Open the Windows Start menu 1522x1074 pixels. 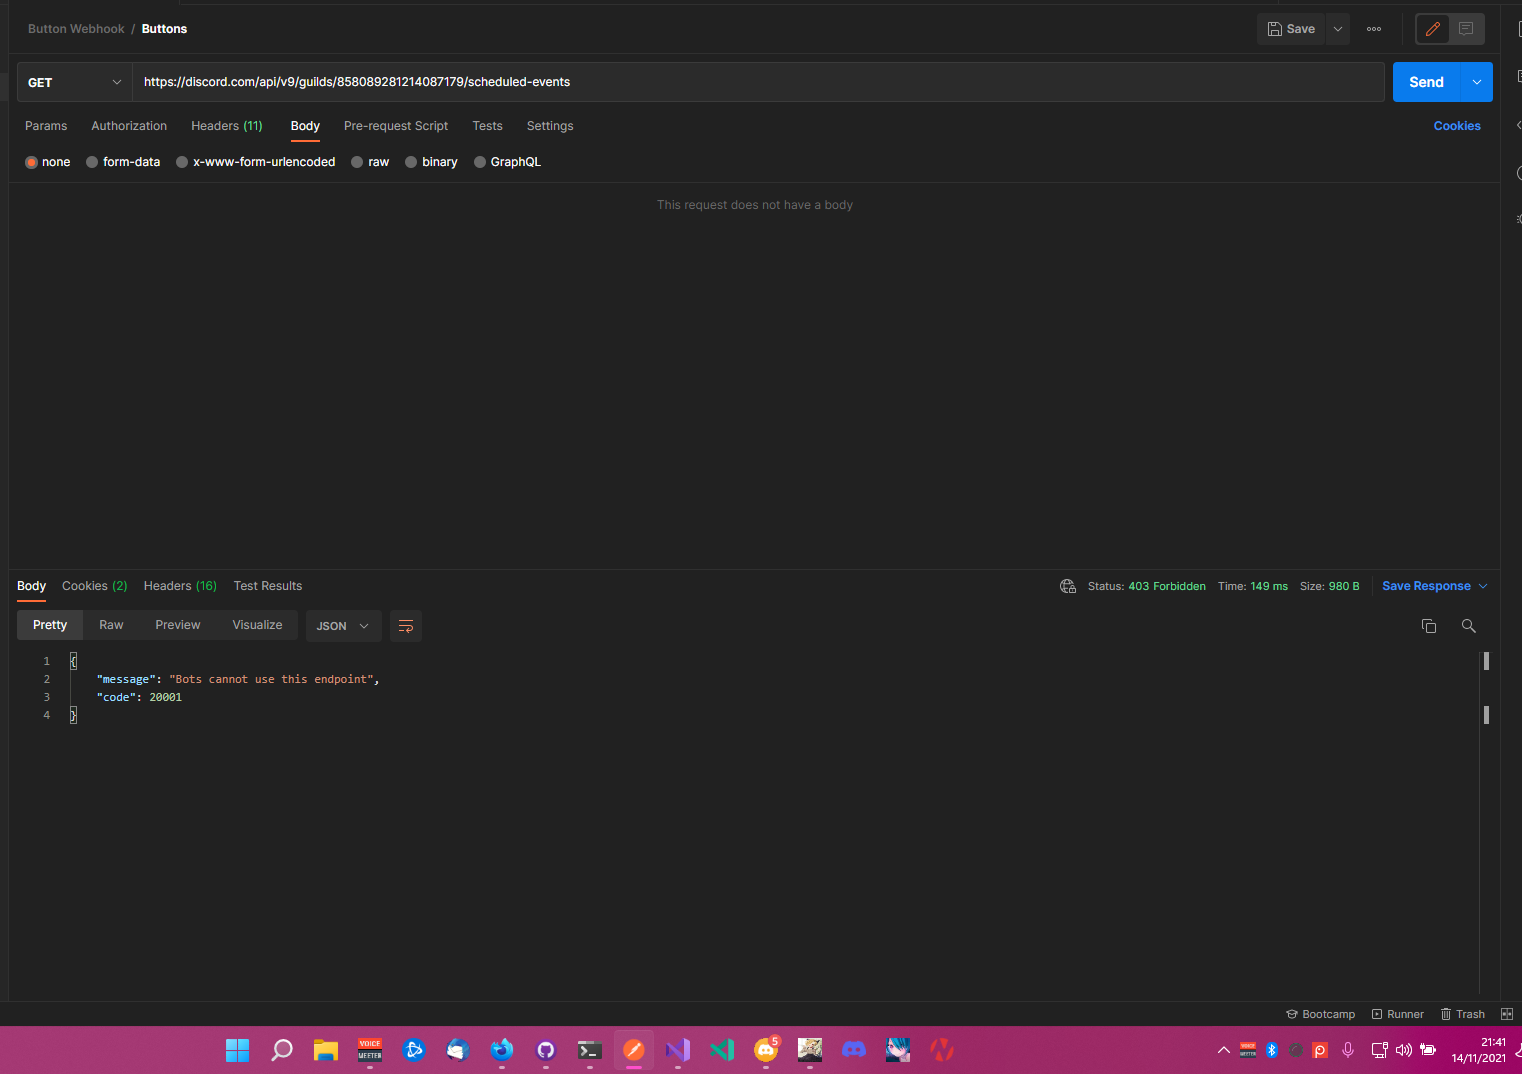pos(238,1050)
